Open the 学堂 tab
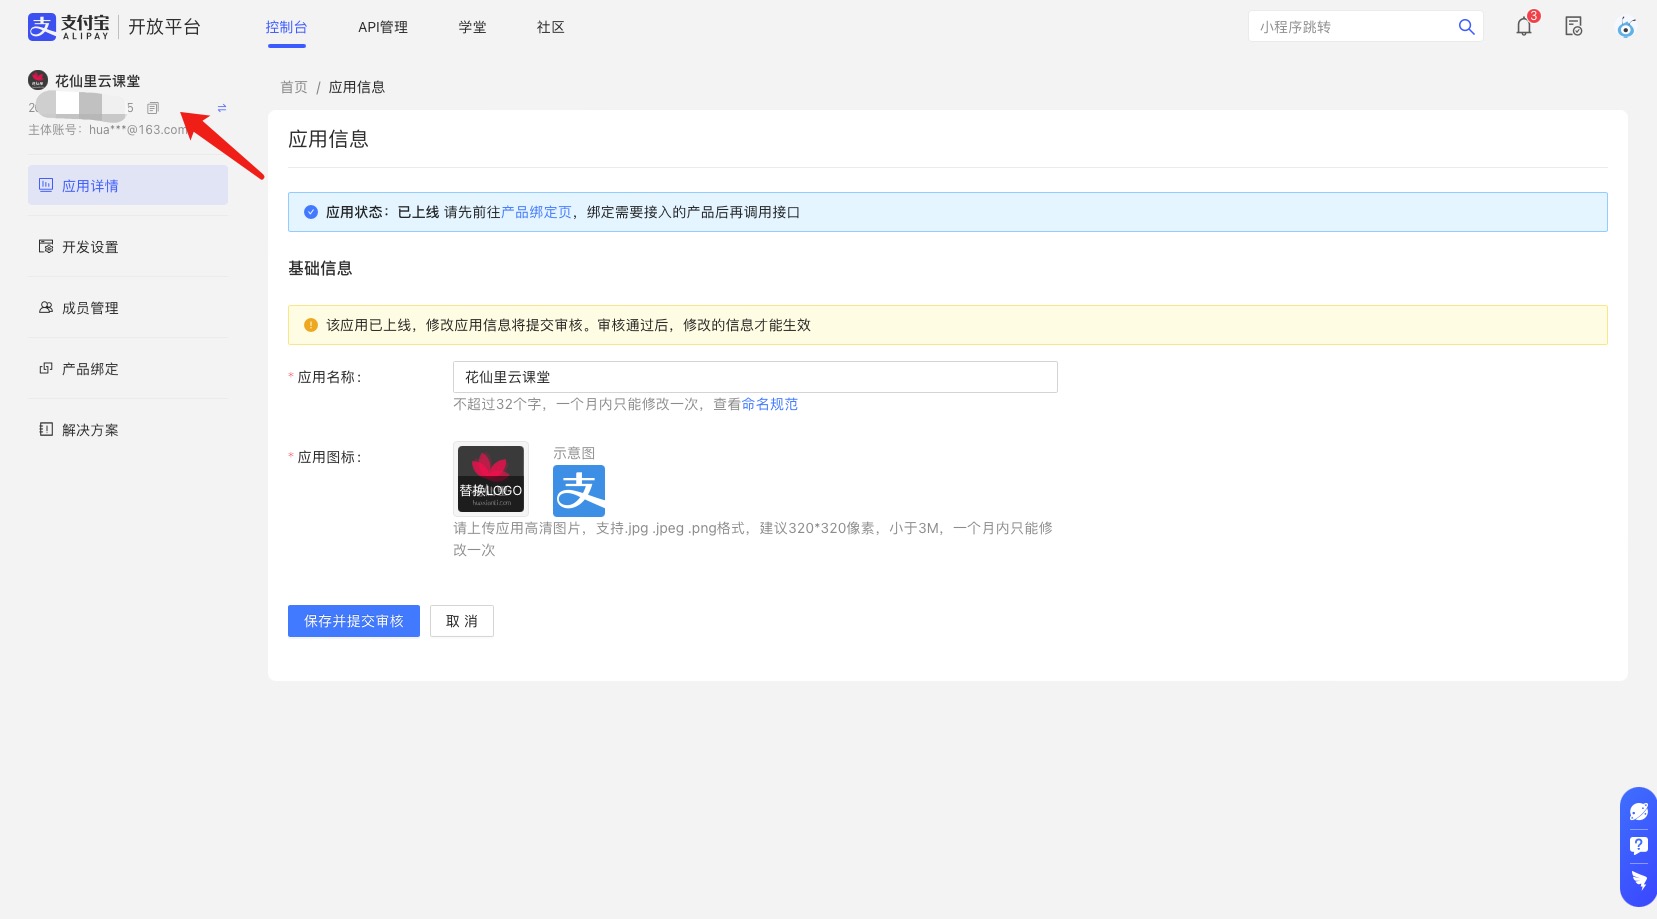The height and width of the screenshot is (919, 1657). click(x=473, y=27)
